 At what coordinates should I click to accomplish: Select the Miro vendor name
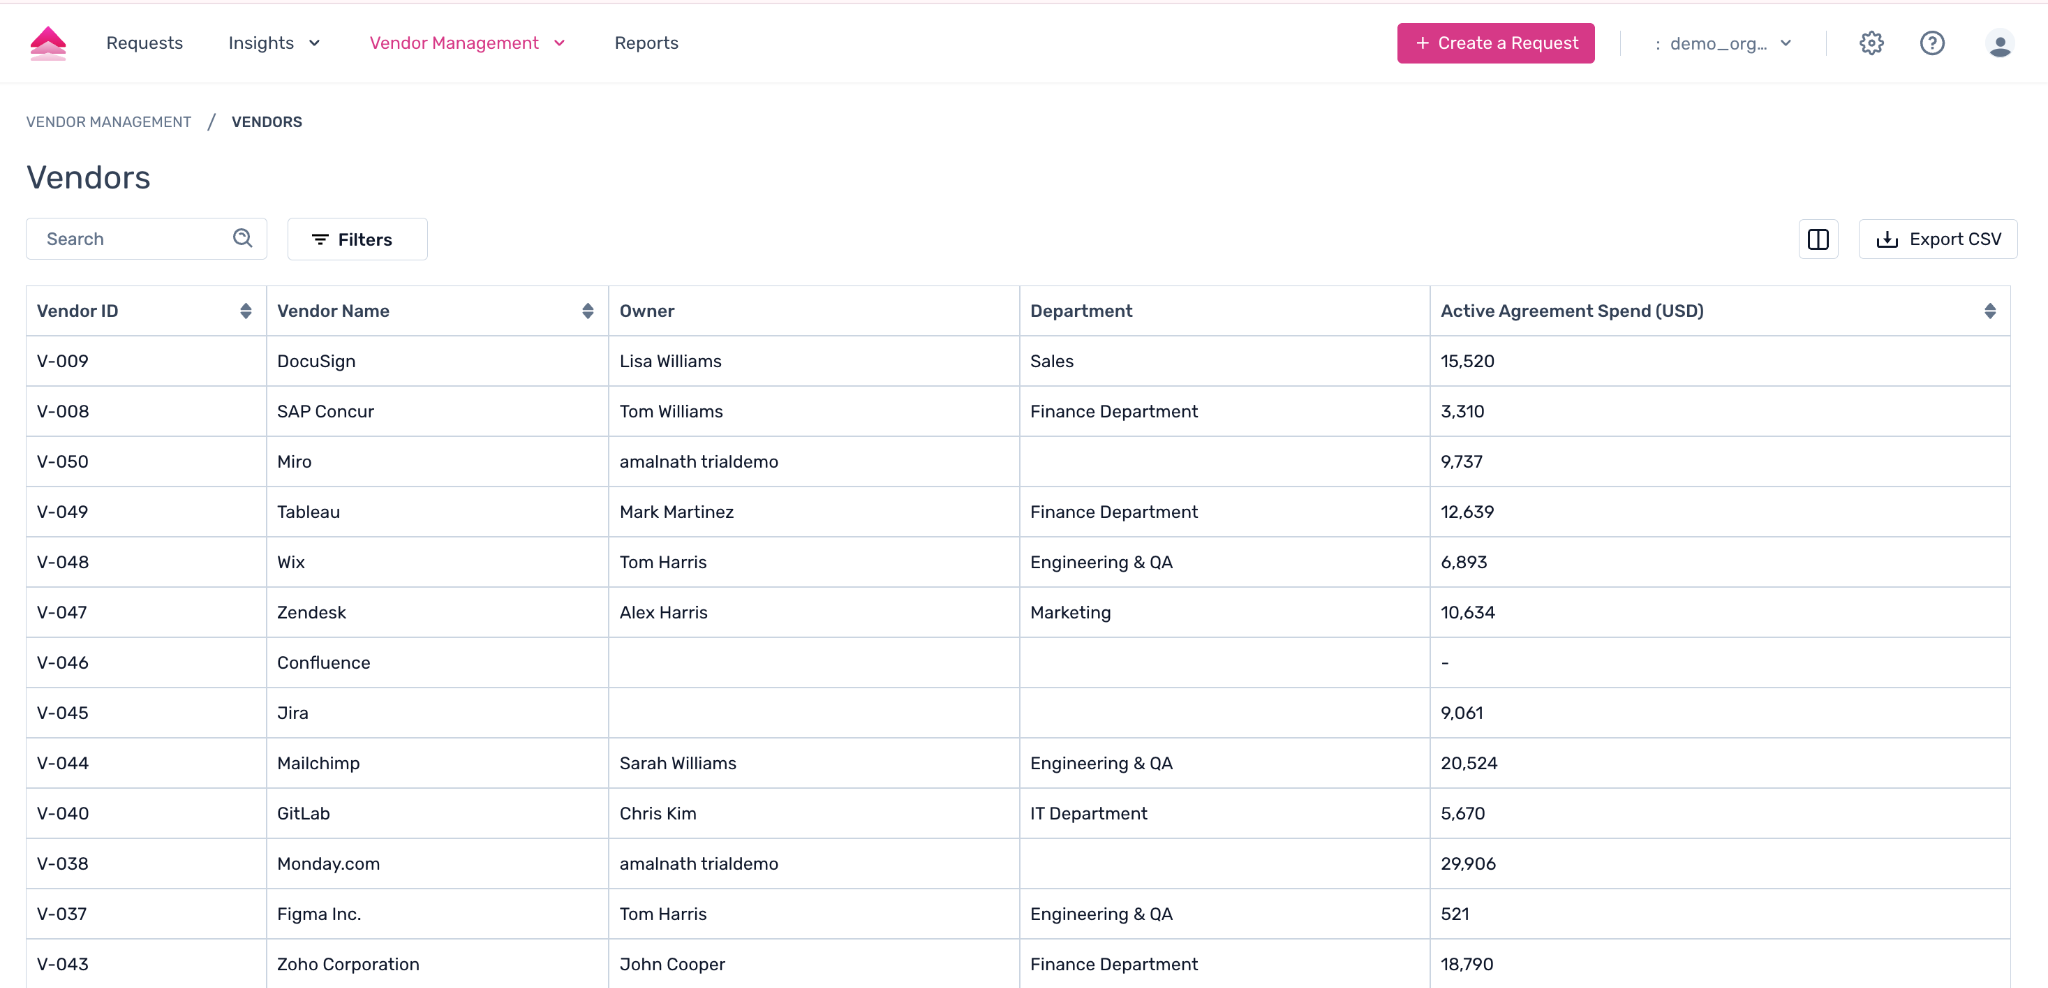(x=294, y=461)
